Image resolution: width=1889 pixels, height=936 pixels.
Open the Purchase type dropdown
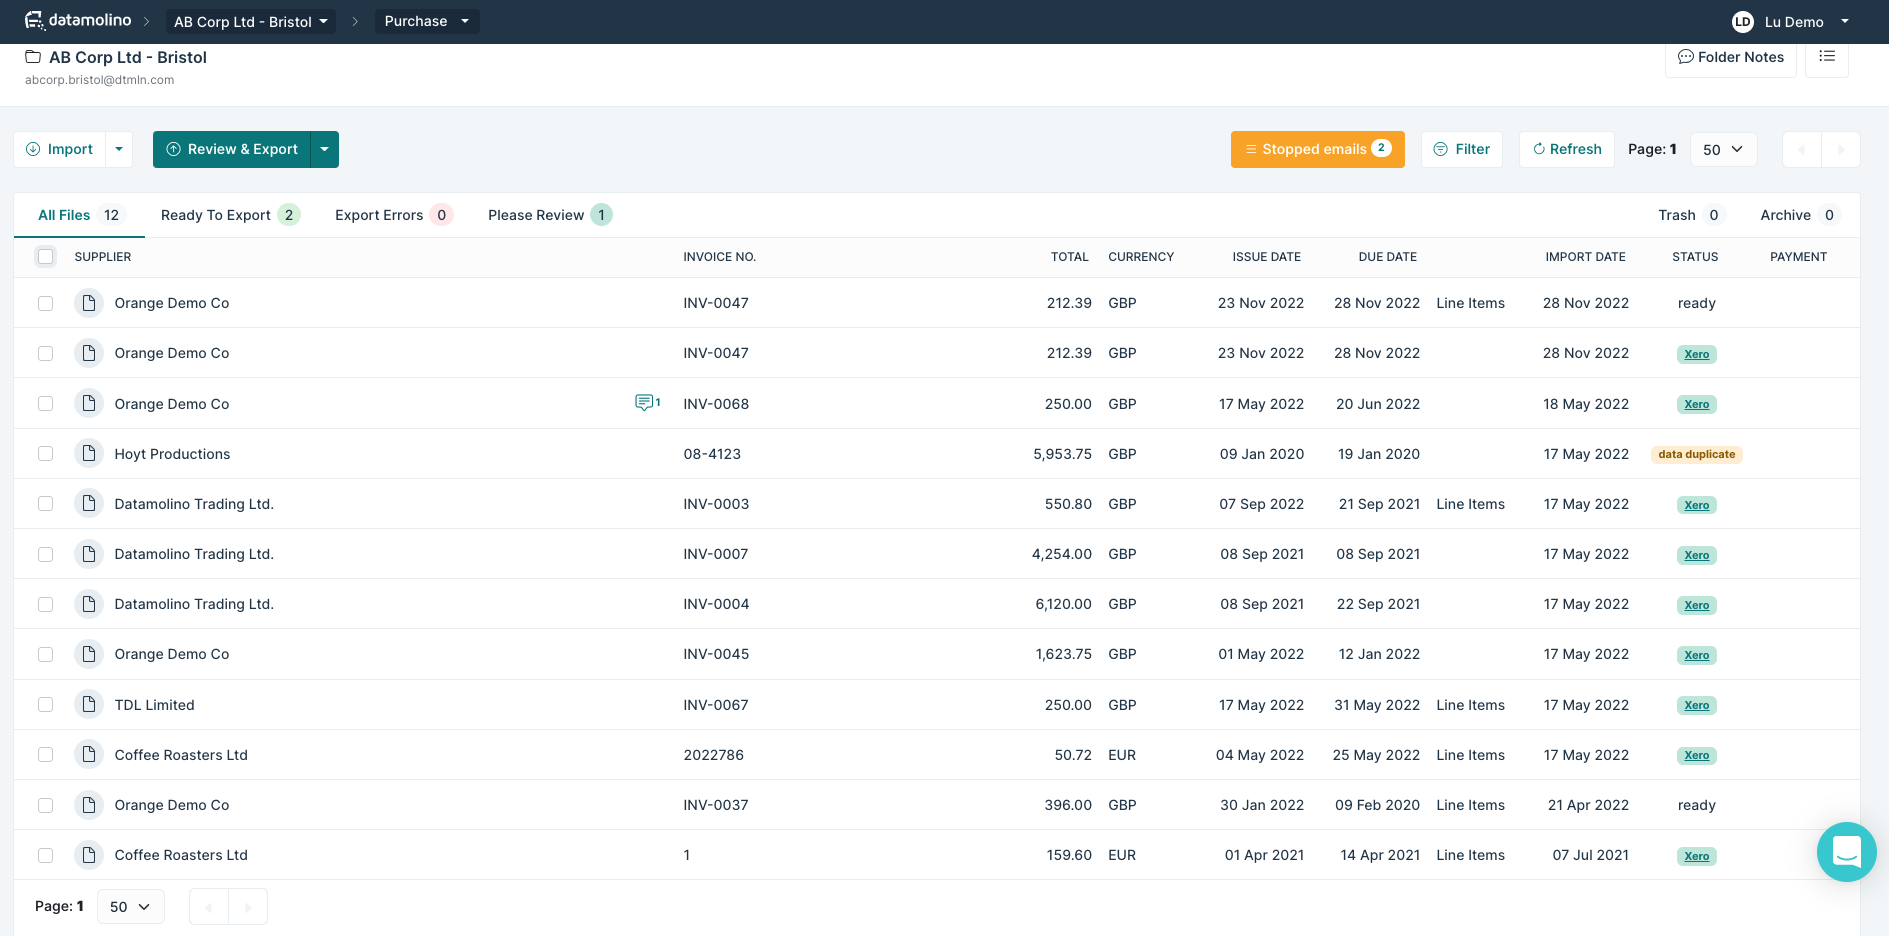pos(427,21)
